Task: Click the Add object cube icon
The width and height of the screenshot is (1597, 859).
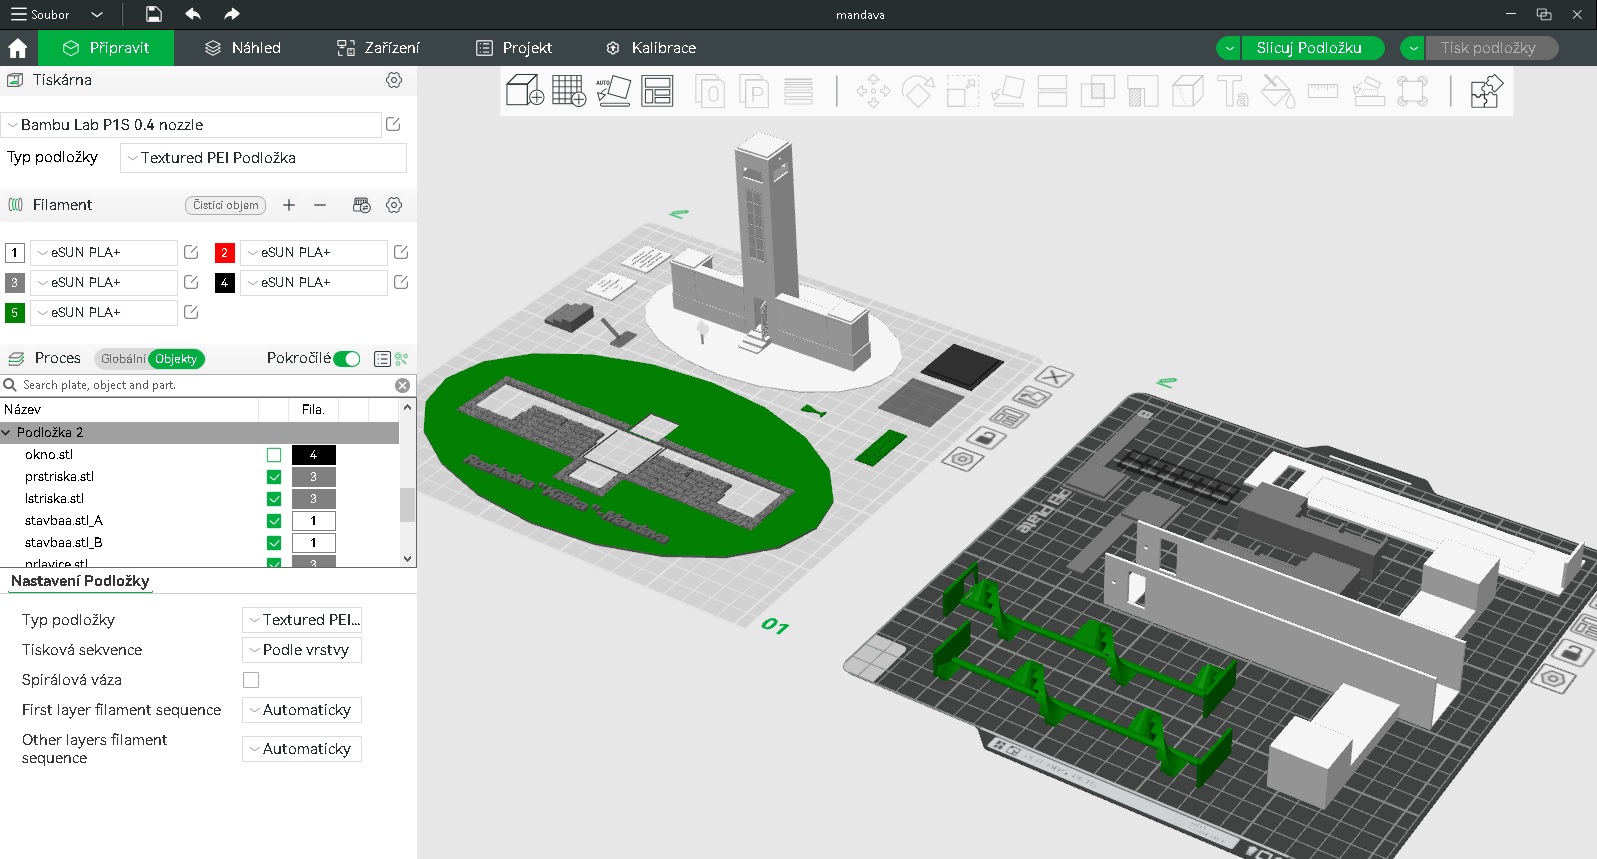Action: (525, 91)
